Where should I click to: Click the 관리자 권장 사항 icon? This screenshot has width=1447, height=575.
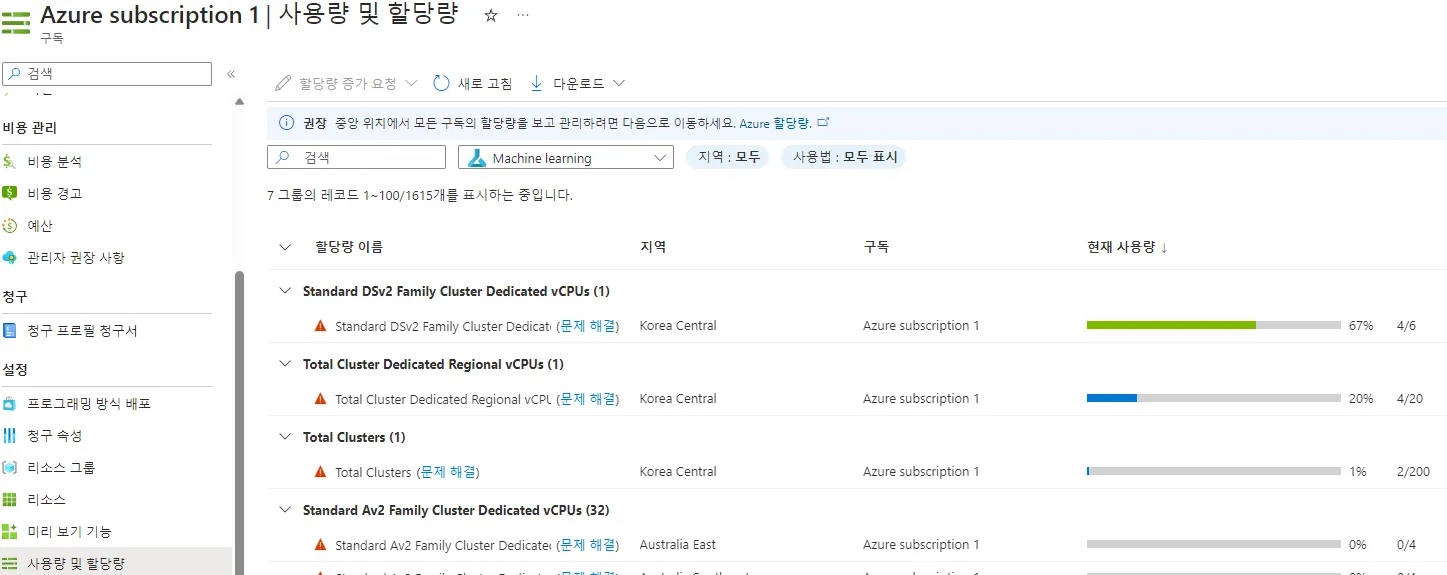[10, 257]
